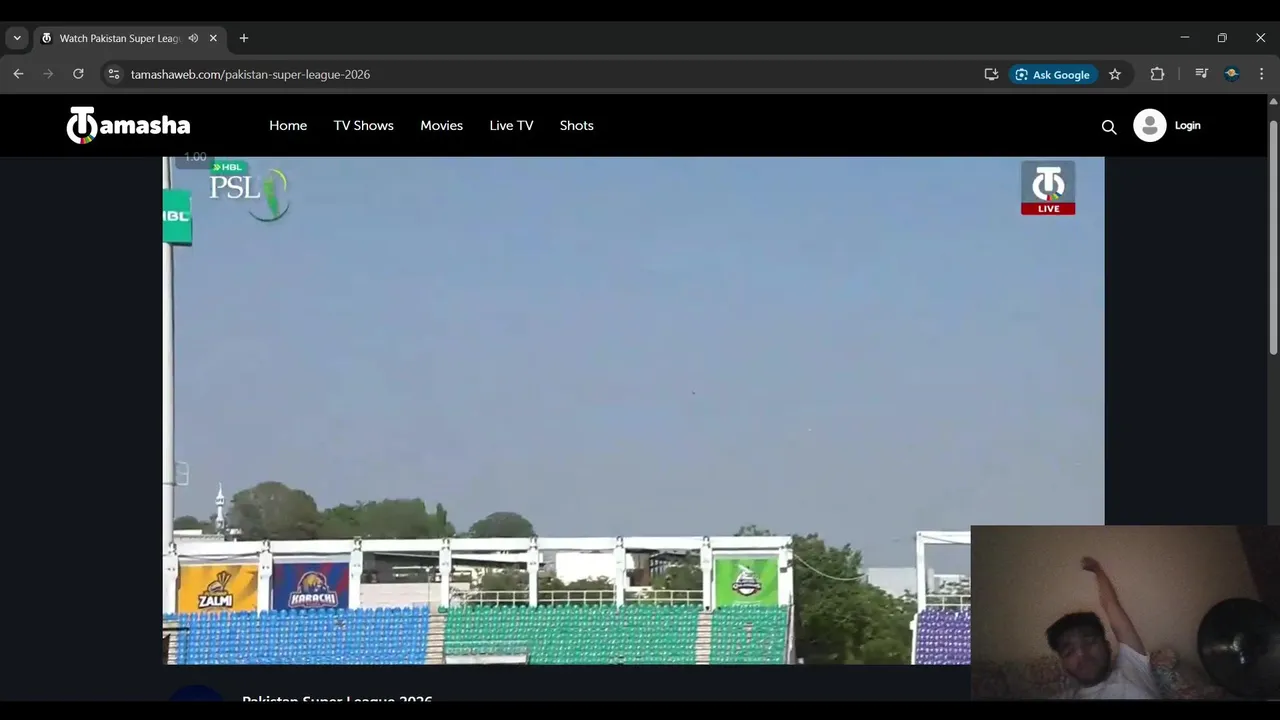This screenshot has width=1280, height=720.
Task: Open the tab search dropdown arrow
Action: pyautogui.click(x=17, y=38)
